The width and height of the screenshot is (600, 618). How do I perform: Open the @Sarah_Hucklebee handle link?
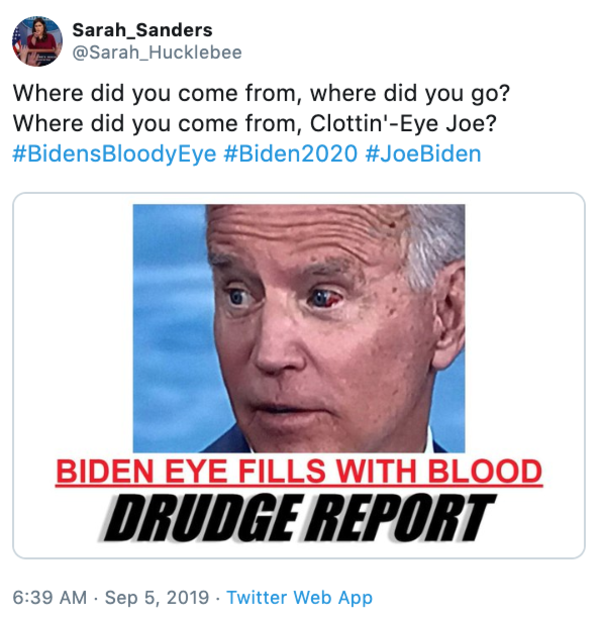157,53
